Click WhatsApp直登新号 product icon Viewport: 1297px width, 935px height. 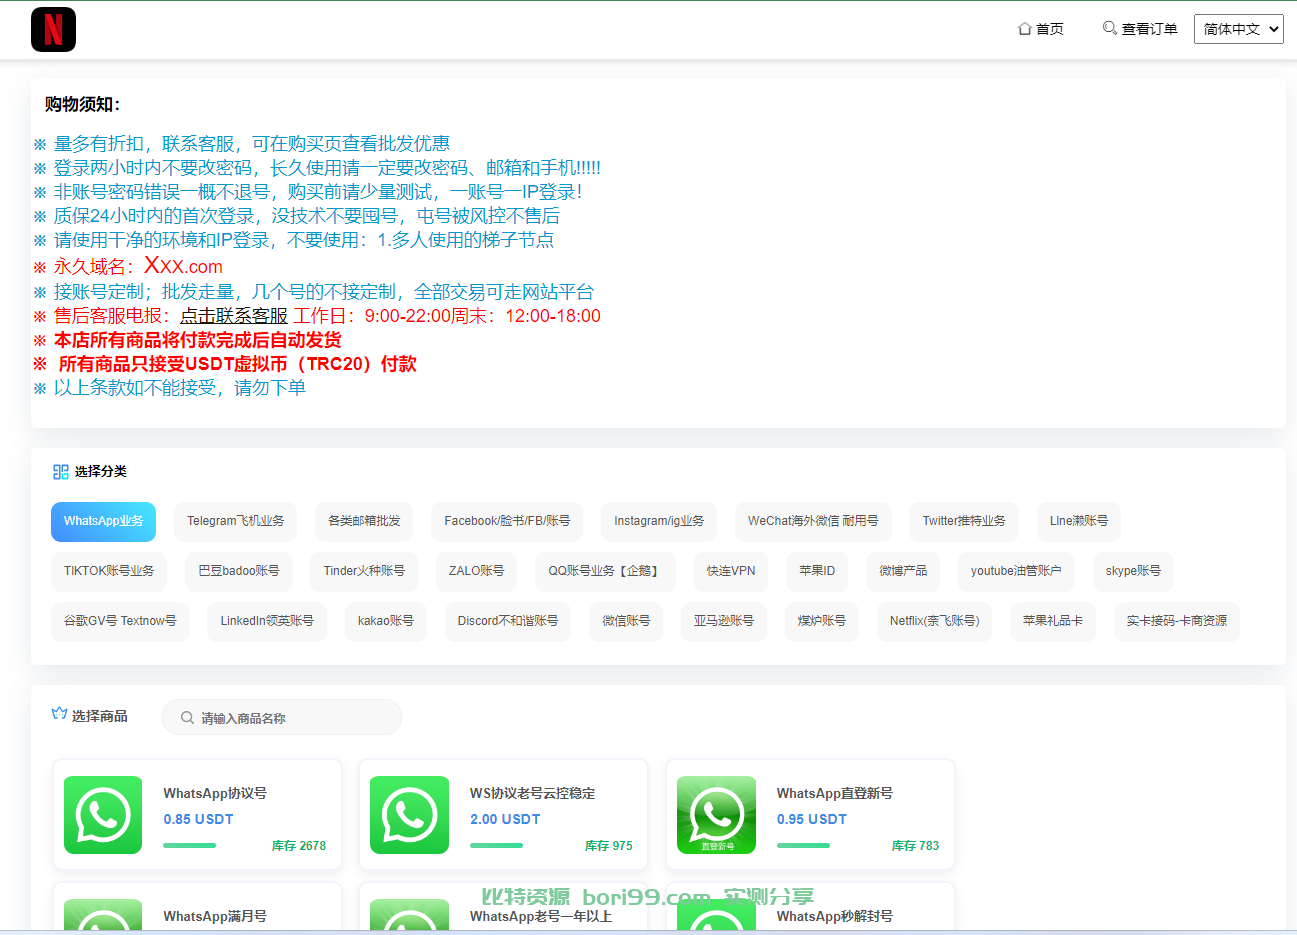point(716,815)
